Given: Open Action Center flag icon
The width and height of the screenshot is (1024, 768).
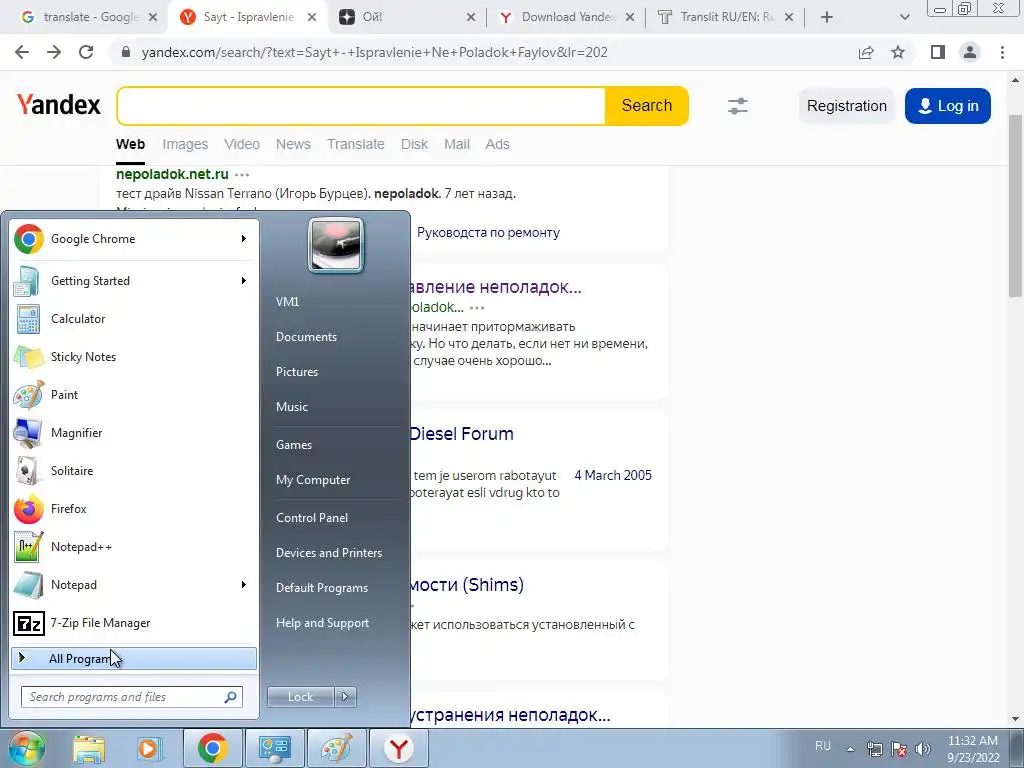Looking at the screenshot, I should point(899,749).
